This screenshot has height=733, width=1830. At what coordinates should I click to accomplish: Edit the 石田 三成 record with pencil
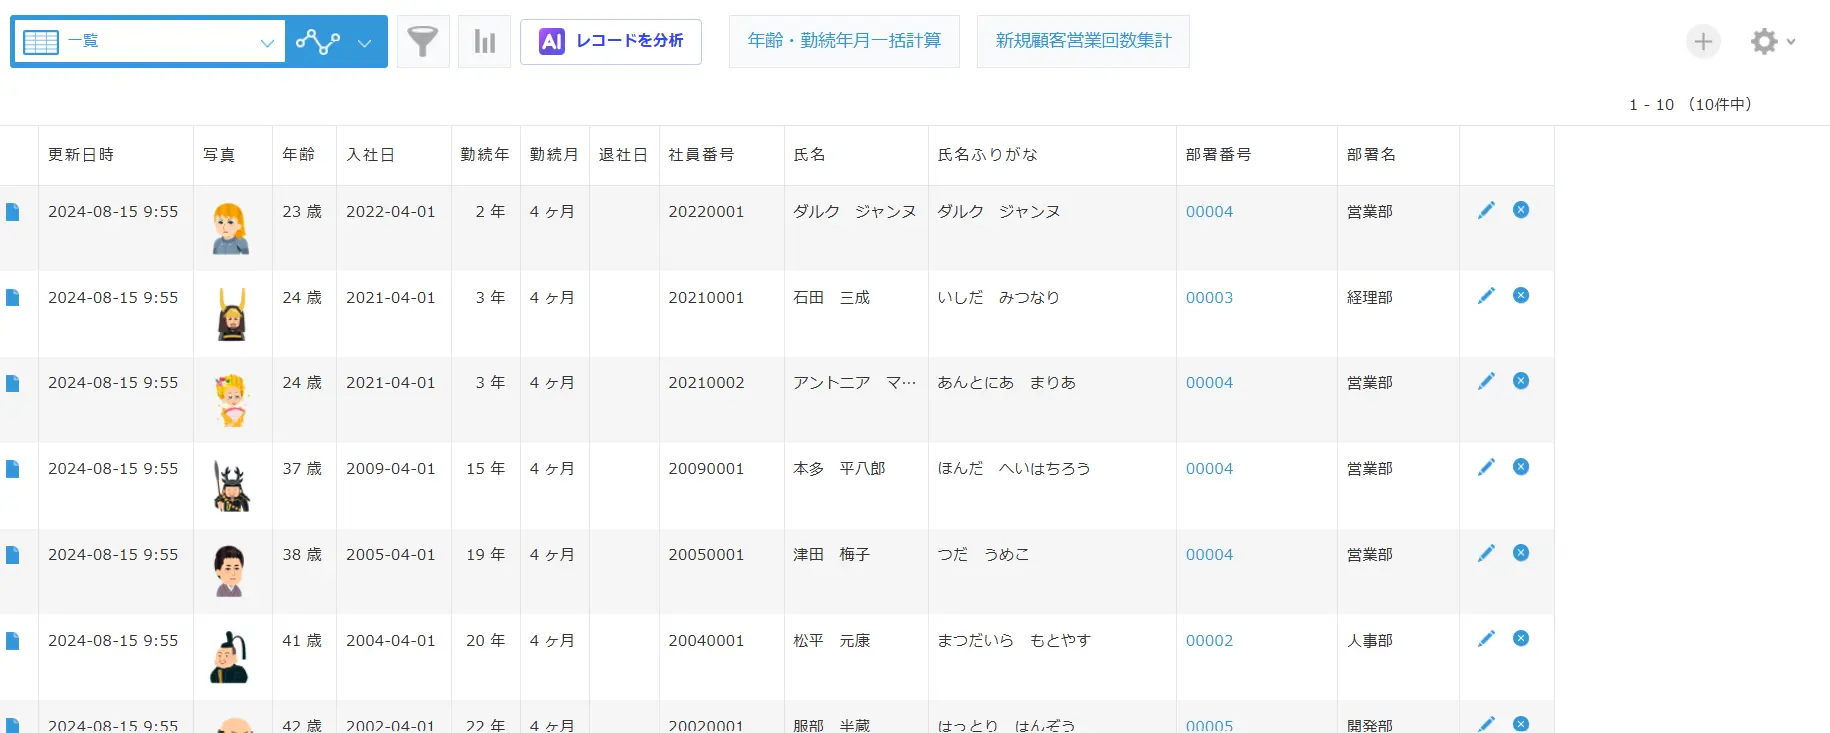coord(1486,296)
